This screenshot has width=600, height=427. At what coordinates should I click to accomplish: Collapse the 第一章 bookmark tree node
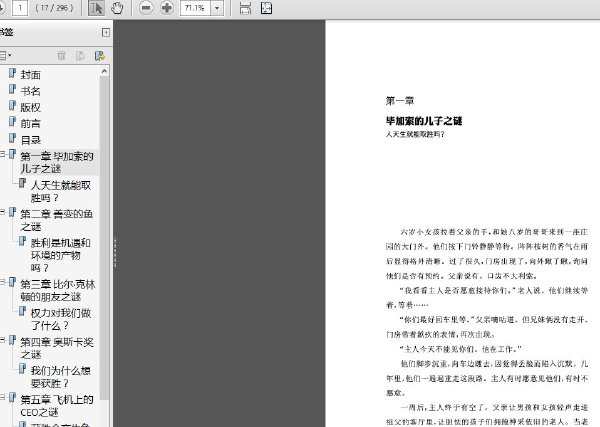2,154
